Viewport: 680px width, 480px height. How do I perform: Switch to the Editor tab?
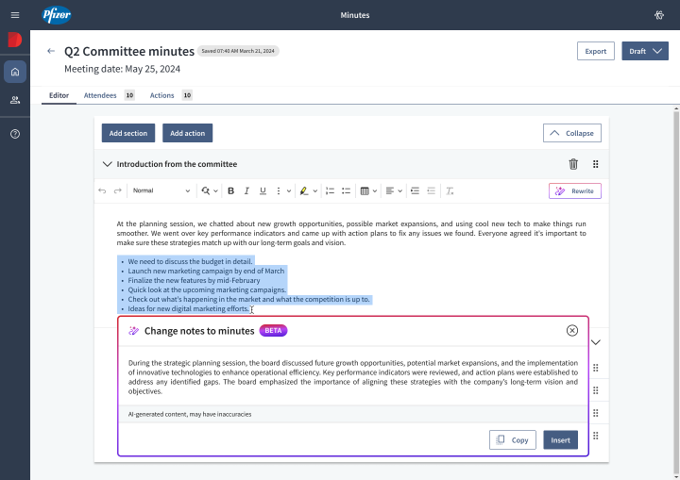point(59,95)
